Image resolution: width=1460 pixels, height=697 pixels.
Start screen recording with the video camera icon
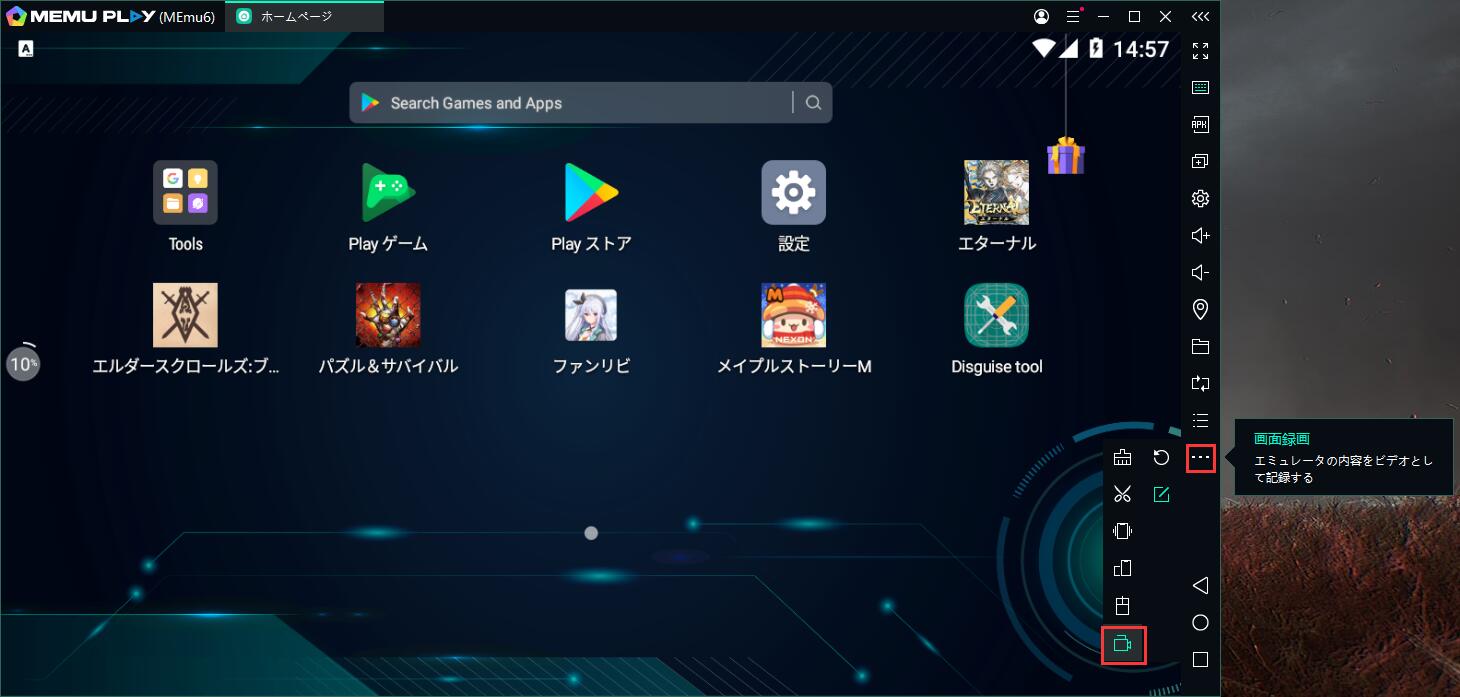[1122, 645]
